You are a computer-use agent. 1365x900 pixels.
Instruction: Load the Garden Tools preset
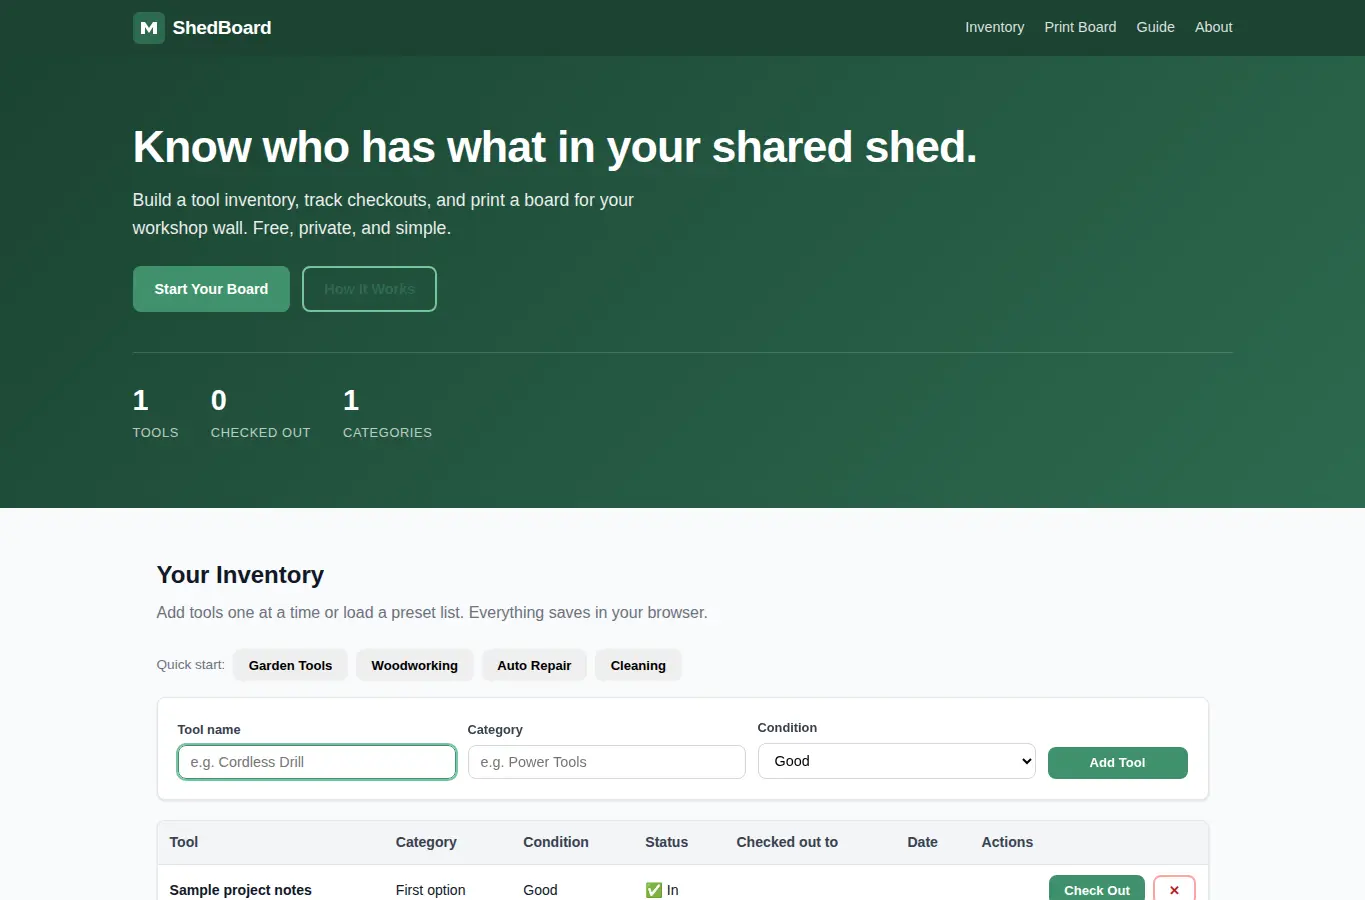click(x=290, y=665)
